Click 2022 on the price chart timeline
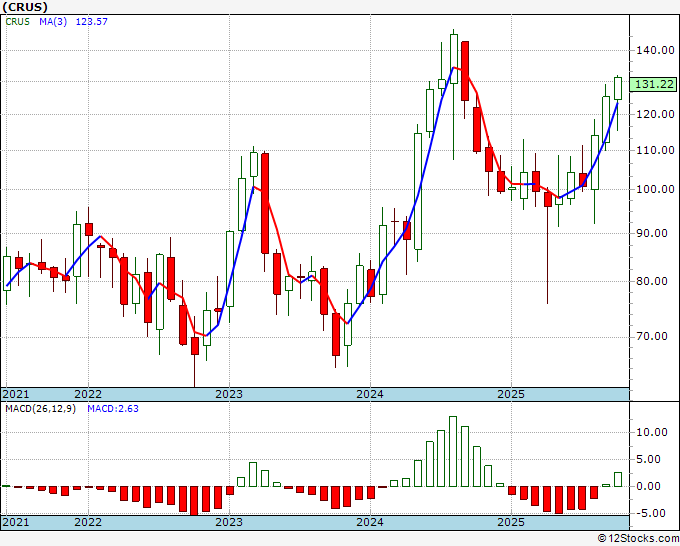Viewport: 680px width, 546px height. click(x=88, y=394)
